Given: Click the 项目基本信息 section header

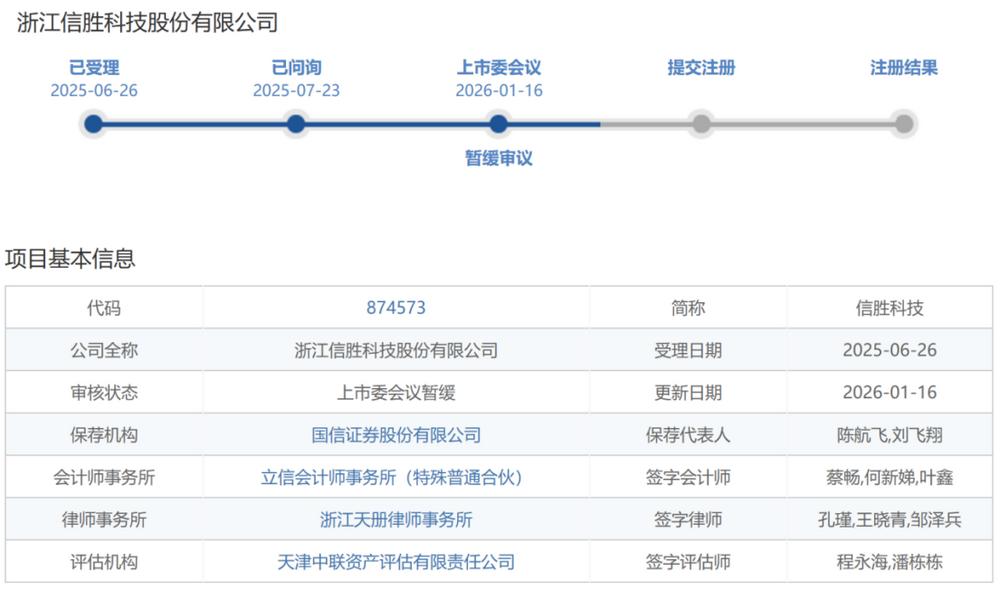Looking at the screenshot, I should click(73, 259).
